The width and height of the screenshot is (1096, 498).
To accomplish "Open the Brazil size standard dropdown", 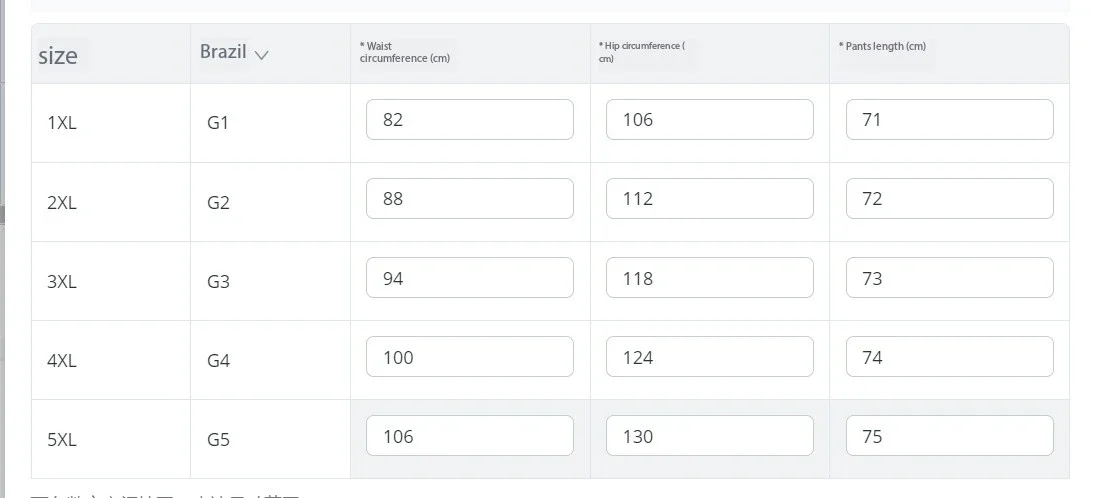I will pos(235,53).
